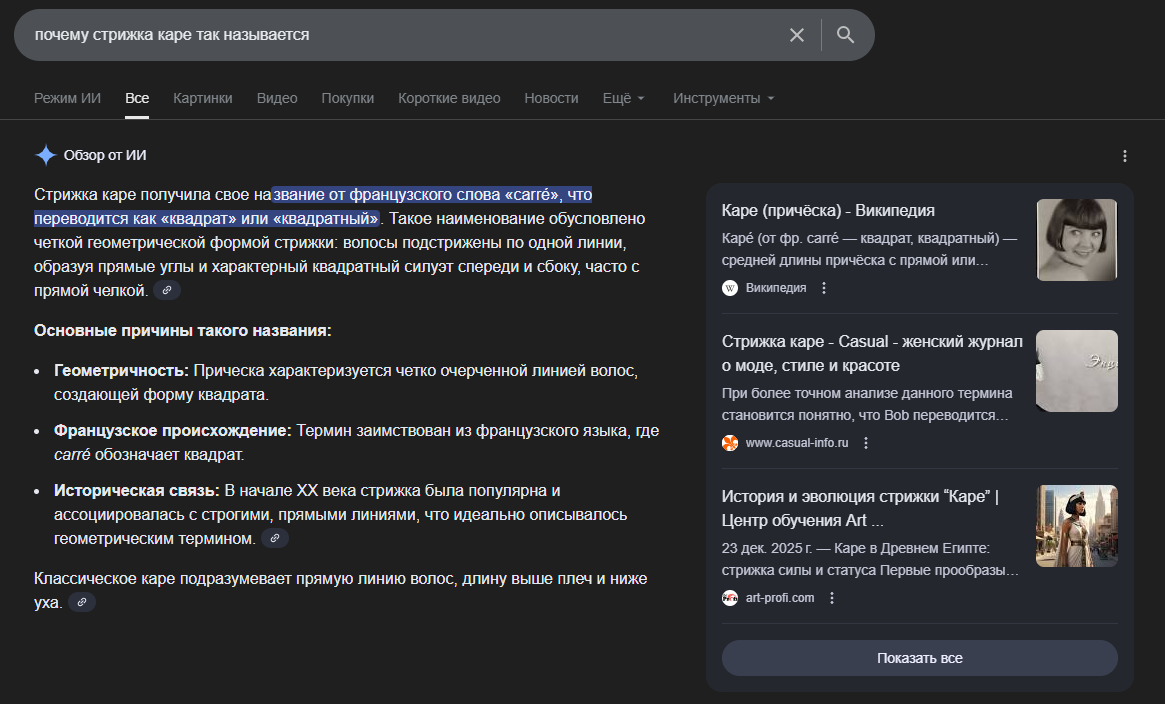Click the source link icon after last sentence
Screen dimensions: 1165x704
82,602
